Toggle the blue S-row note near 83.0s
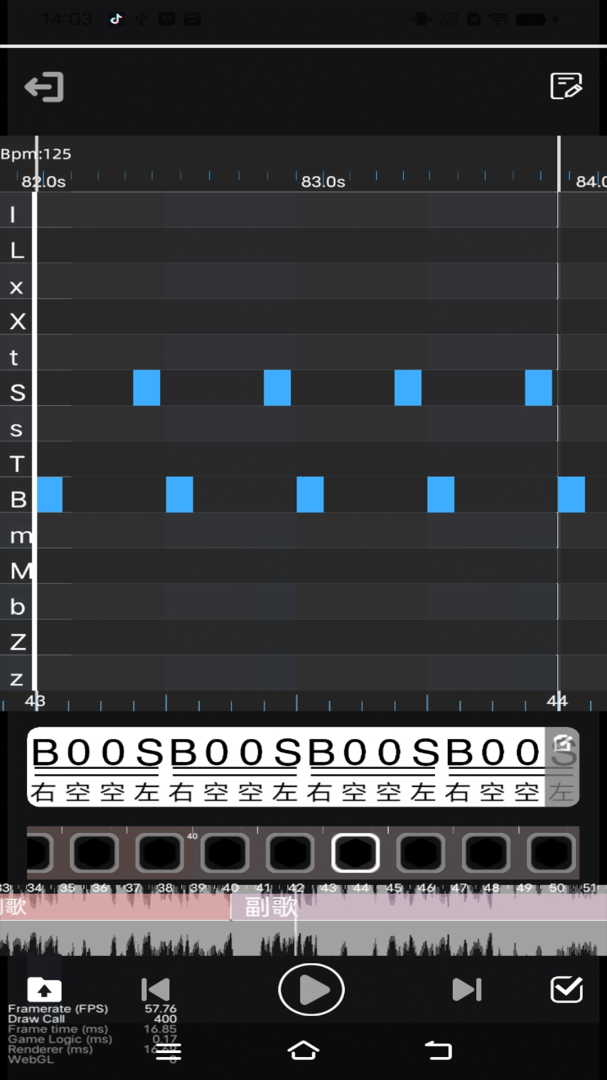 click(x=277, y=388)
